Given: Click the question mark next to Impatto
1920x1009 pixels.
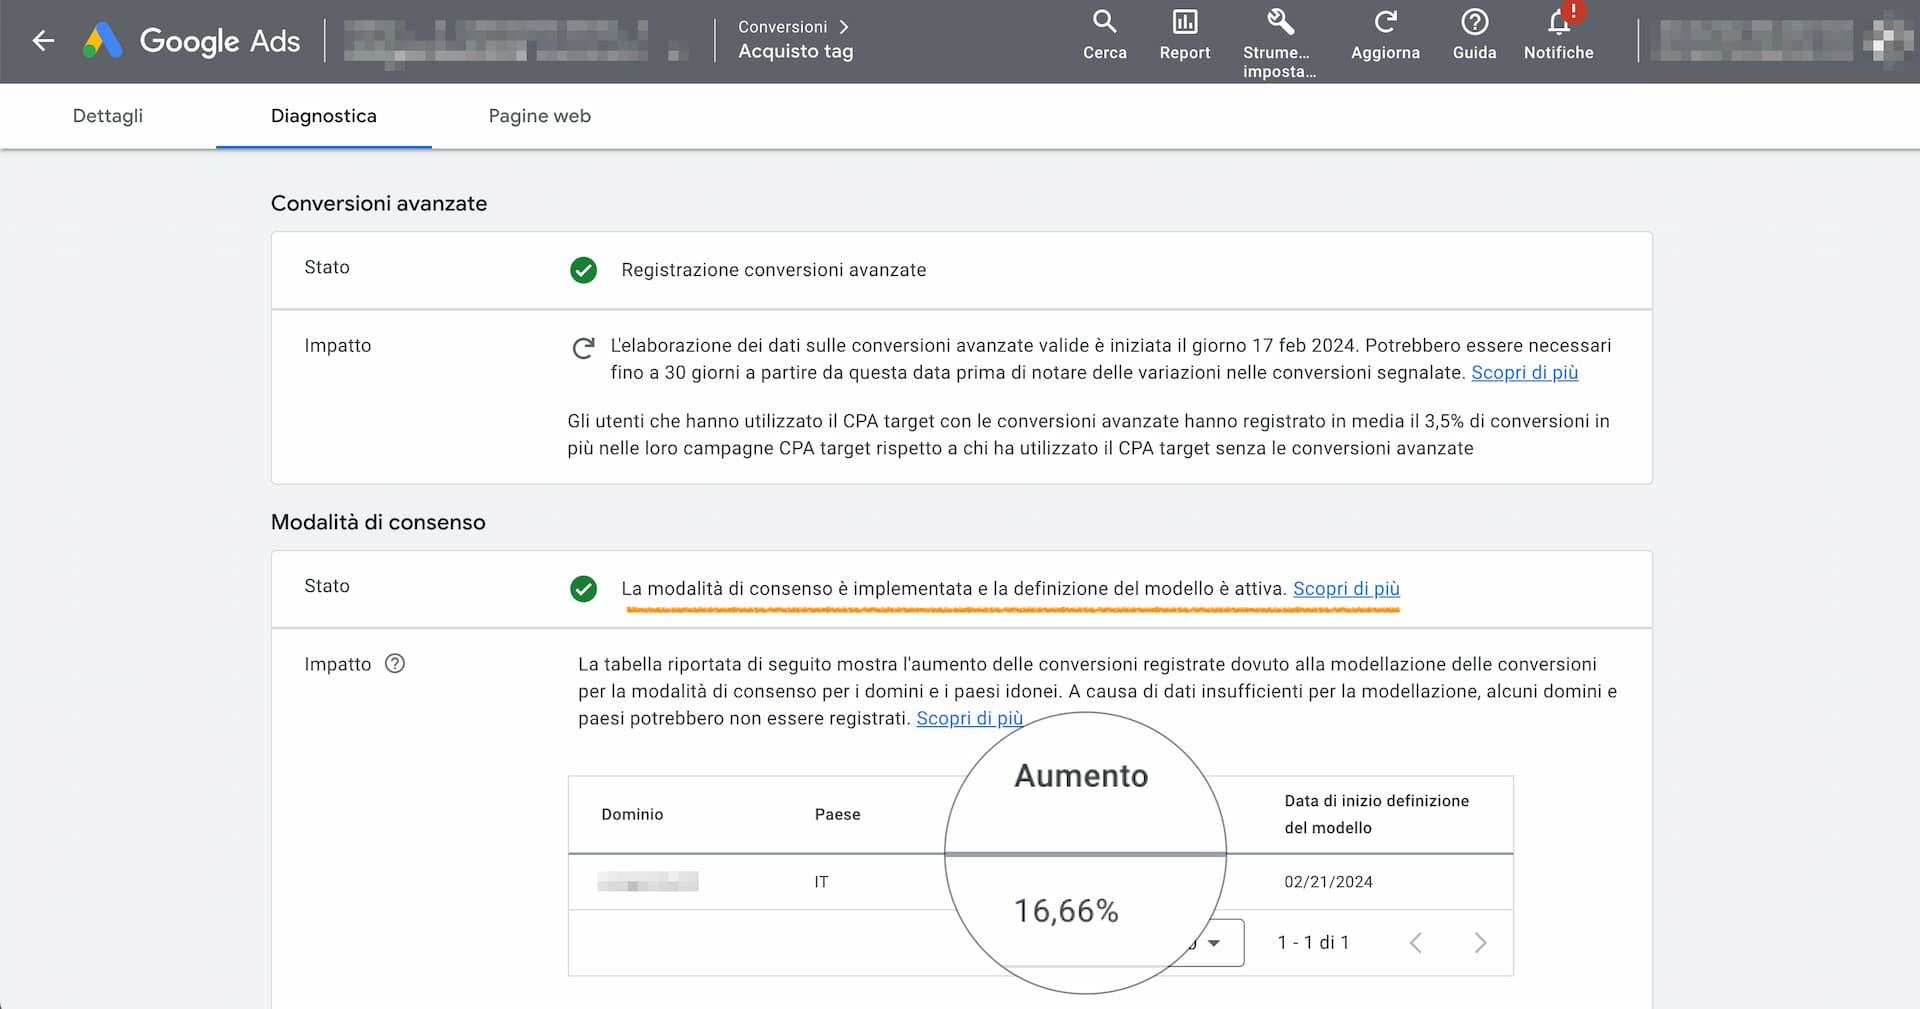Looking at the screenshot, I should tap(395, 663).
